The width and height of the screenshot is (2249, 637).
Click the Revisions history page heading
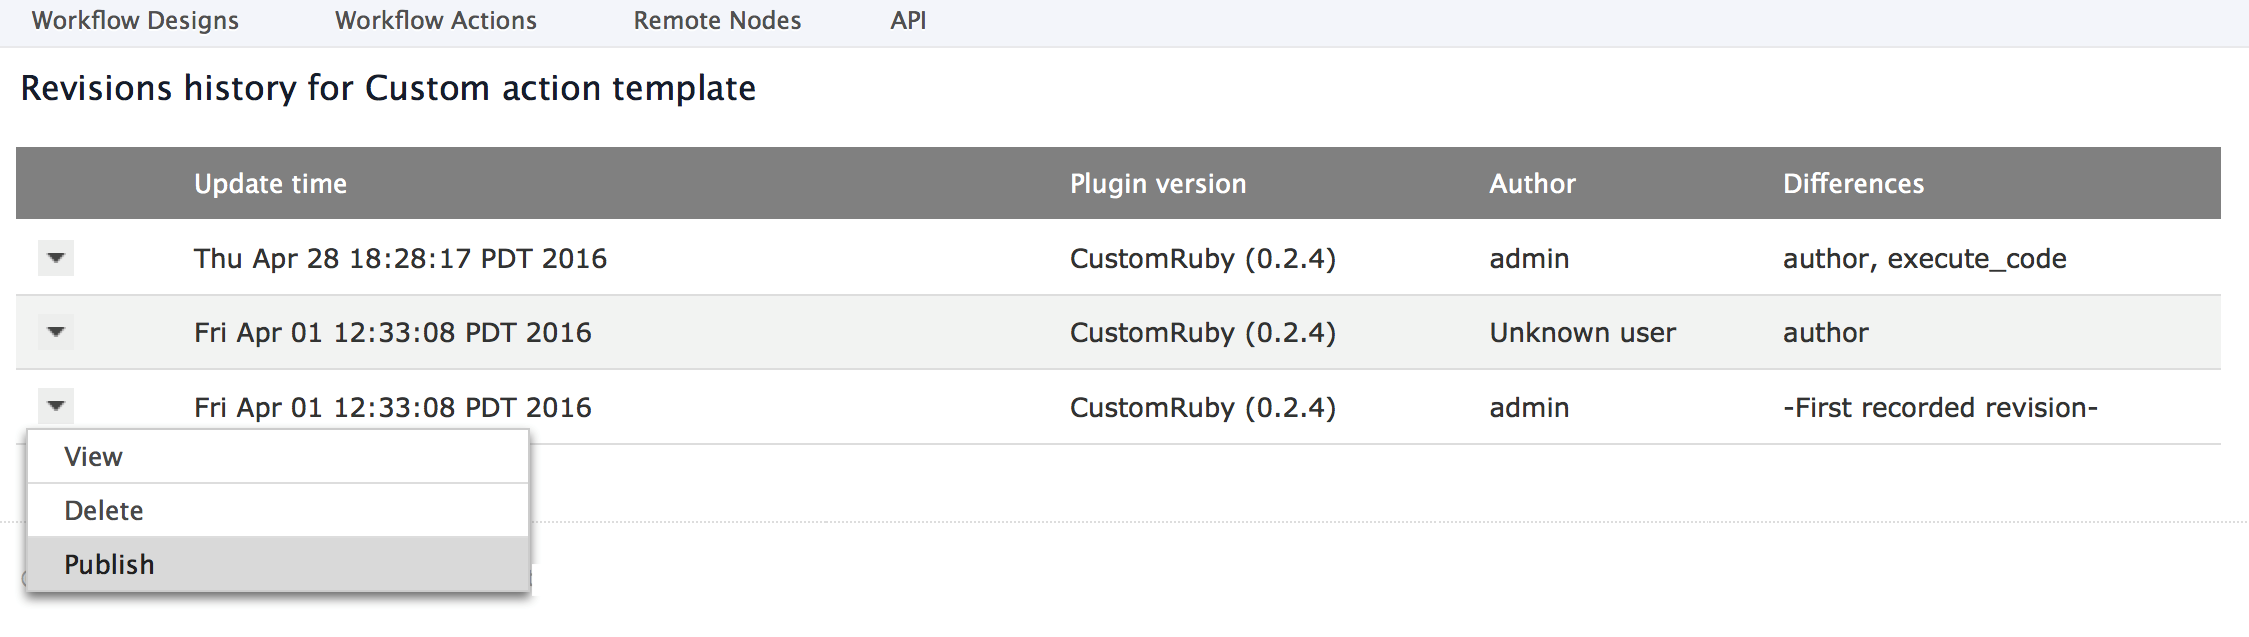tap(388, 88)
